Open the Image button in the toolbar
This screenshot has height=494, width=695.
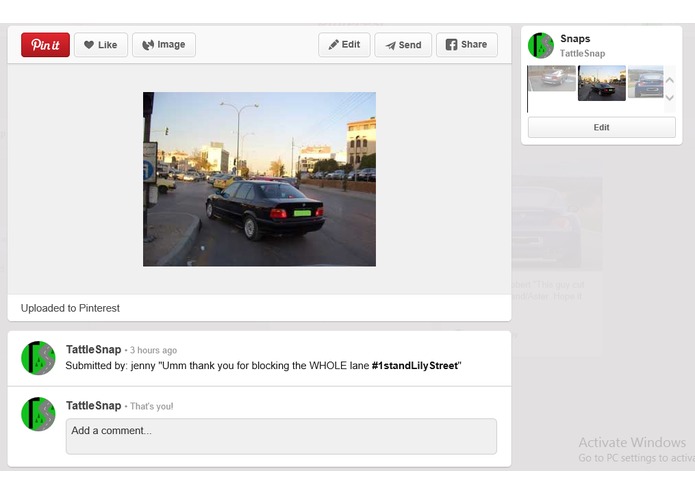tap(164, 45)
